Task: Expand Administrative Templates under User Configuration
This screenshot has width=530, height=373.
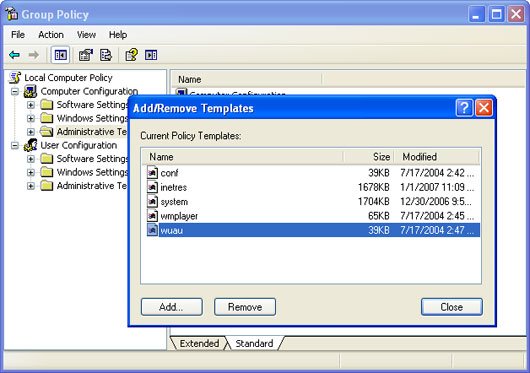Action: click(31, 186)
